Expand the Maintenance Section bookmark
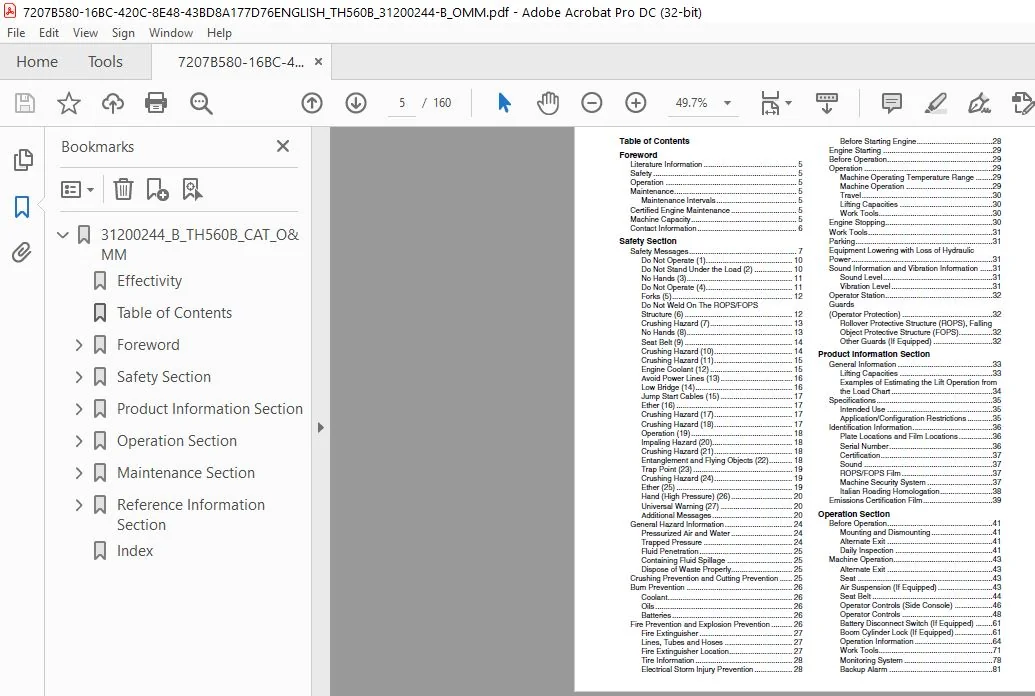1035x696 pixels. pos(79,473)
